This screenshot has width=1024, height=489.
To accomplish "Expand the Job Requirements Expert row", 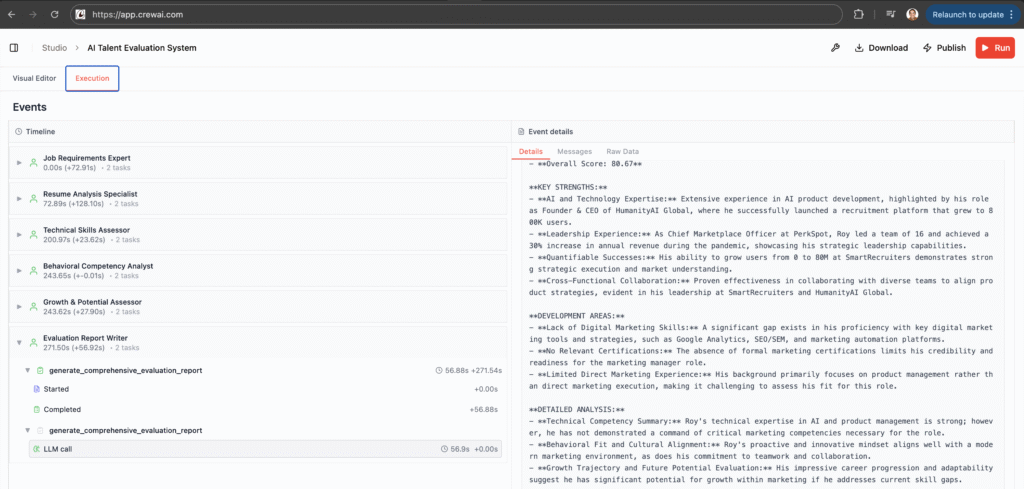I will point(19,162).
